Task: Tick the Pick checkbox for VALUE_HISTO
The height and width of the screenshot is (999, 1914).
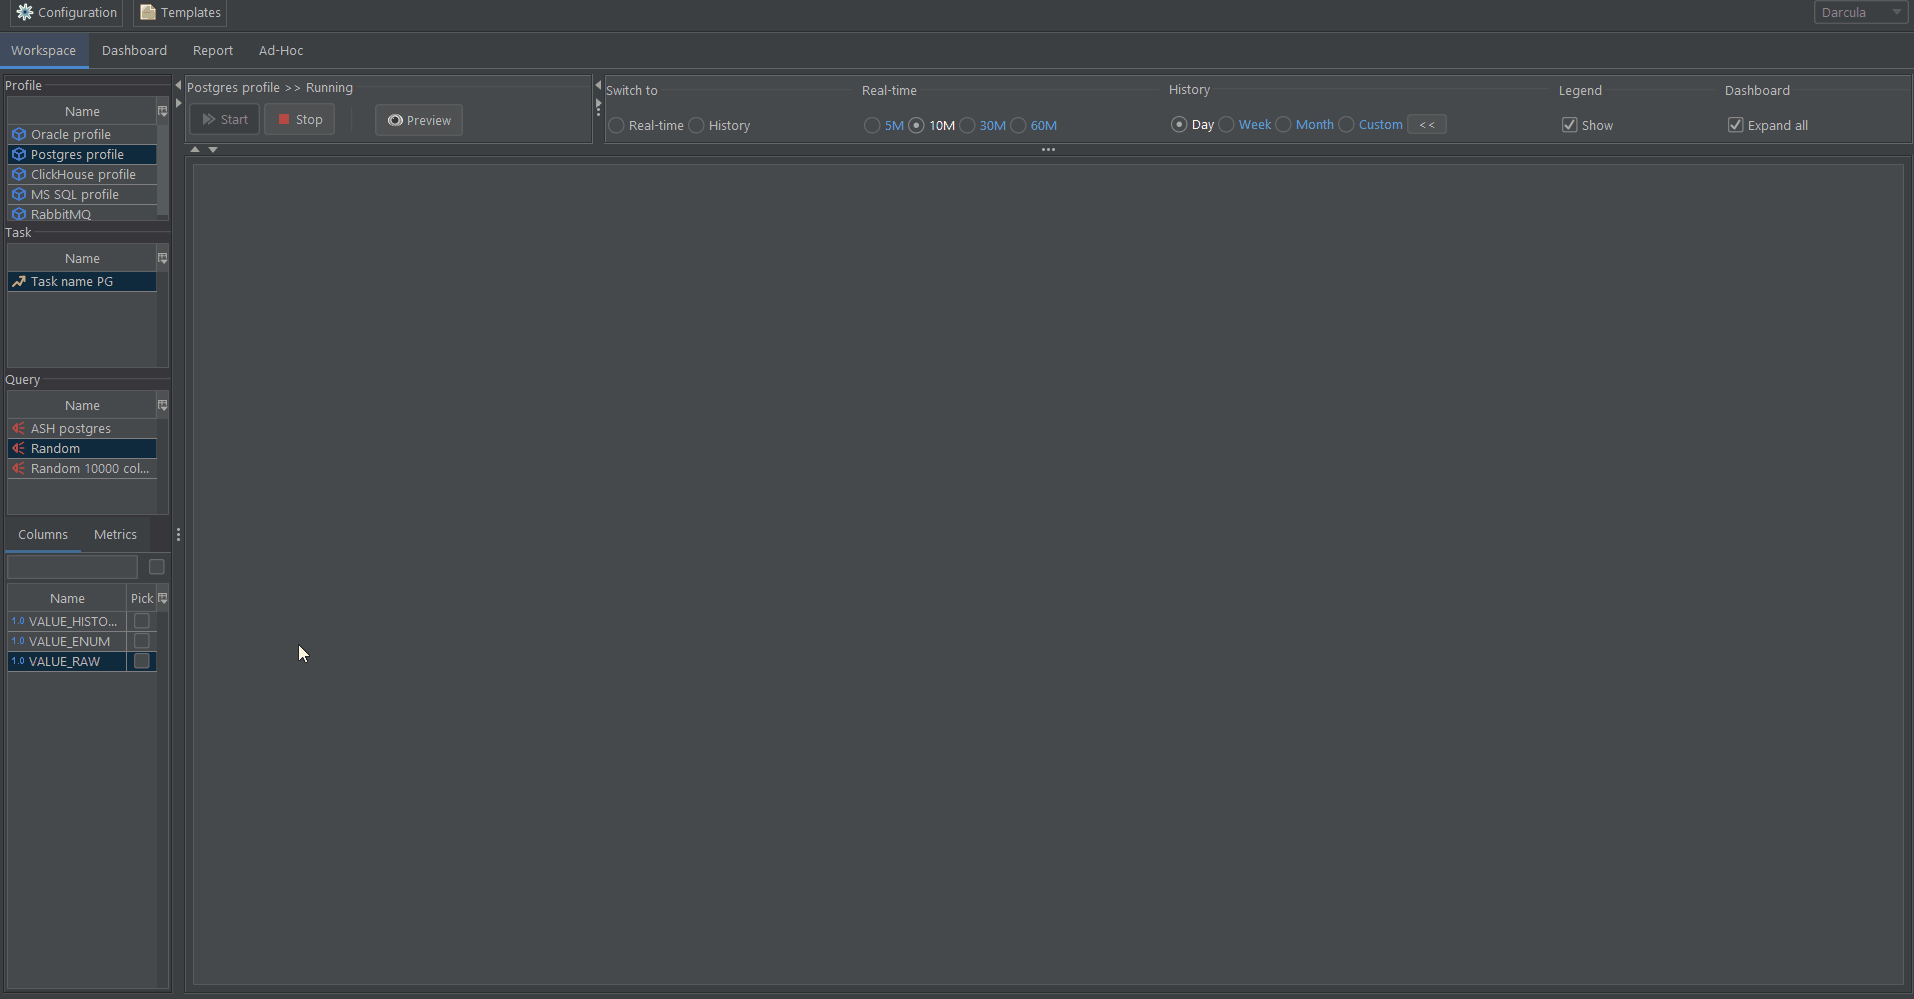Action: pyautogui.click(x=142, y=621)
